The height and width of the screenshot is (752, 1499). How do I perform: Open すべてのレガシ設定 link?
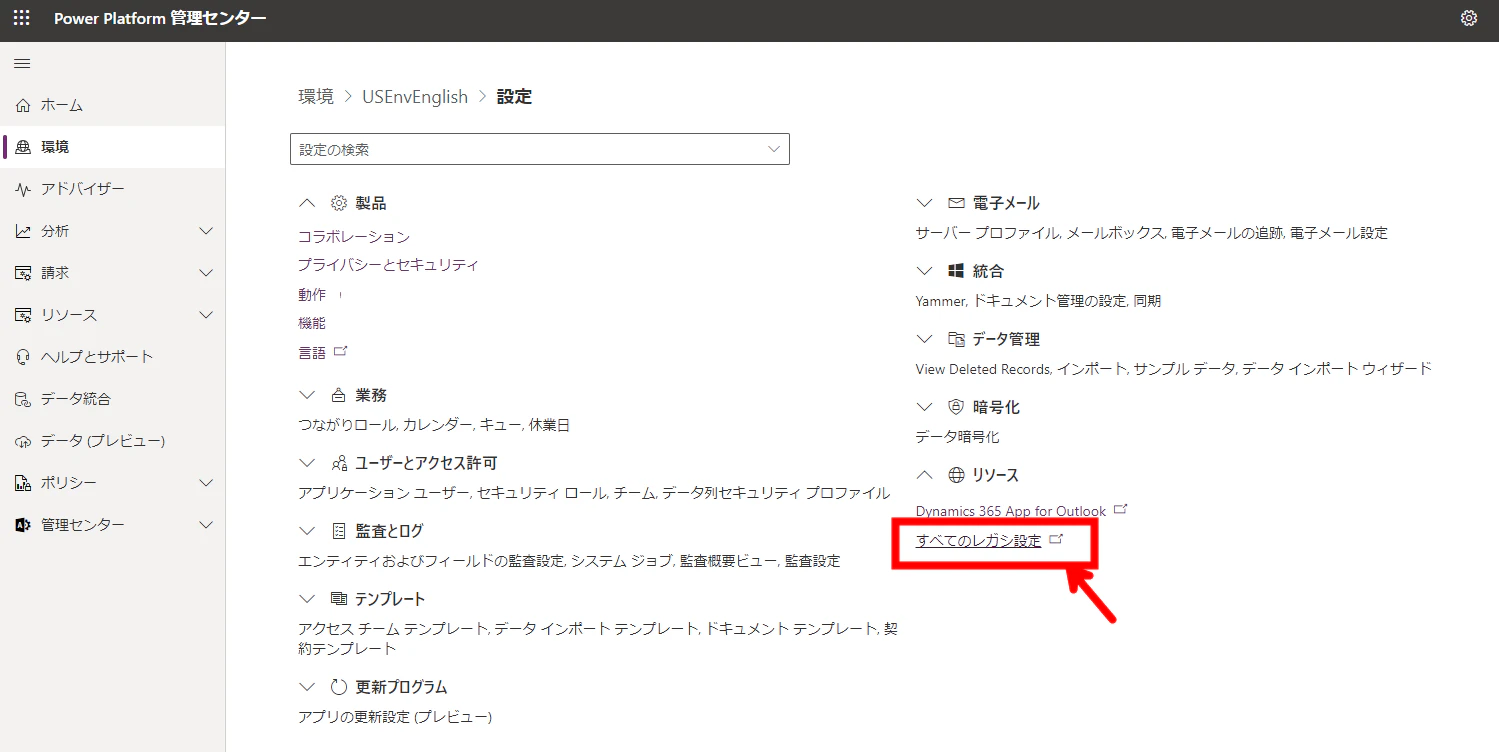pyautogui.click(x=978, y=541)
